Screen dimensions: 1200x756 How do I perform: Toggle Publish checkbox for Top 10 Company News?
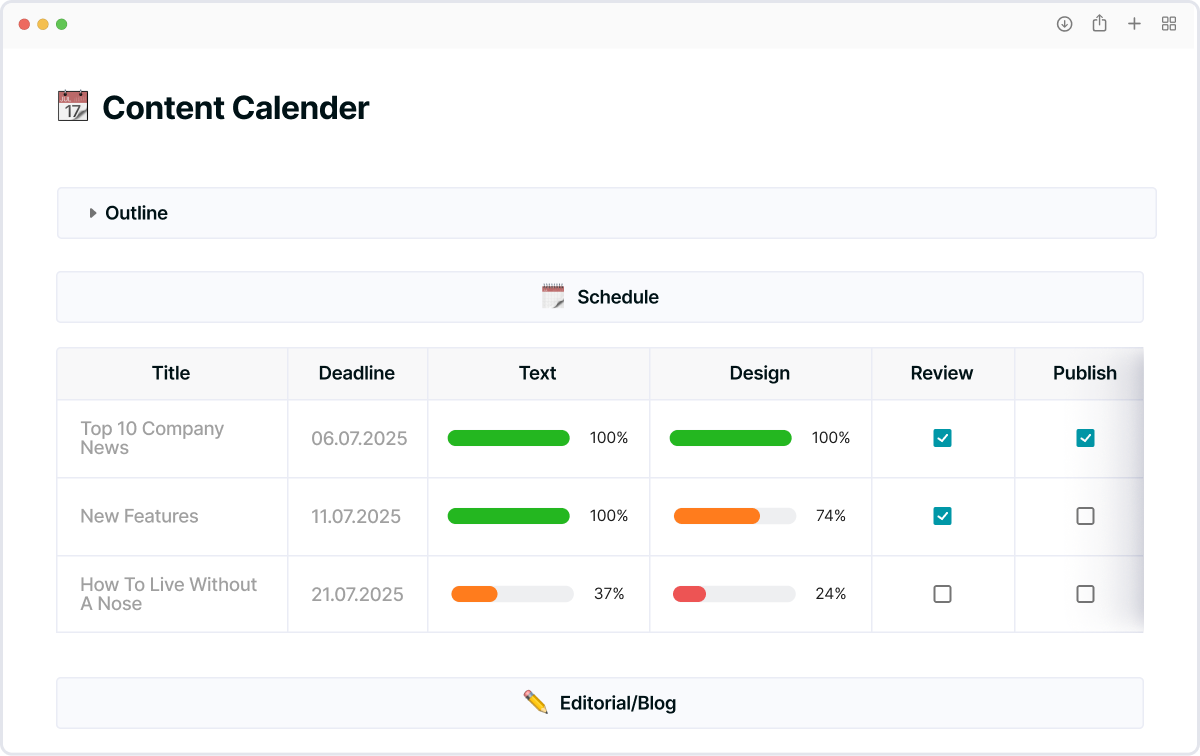(x=1085, y=438)
